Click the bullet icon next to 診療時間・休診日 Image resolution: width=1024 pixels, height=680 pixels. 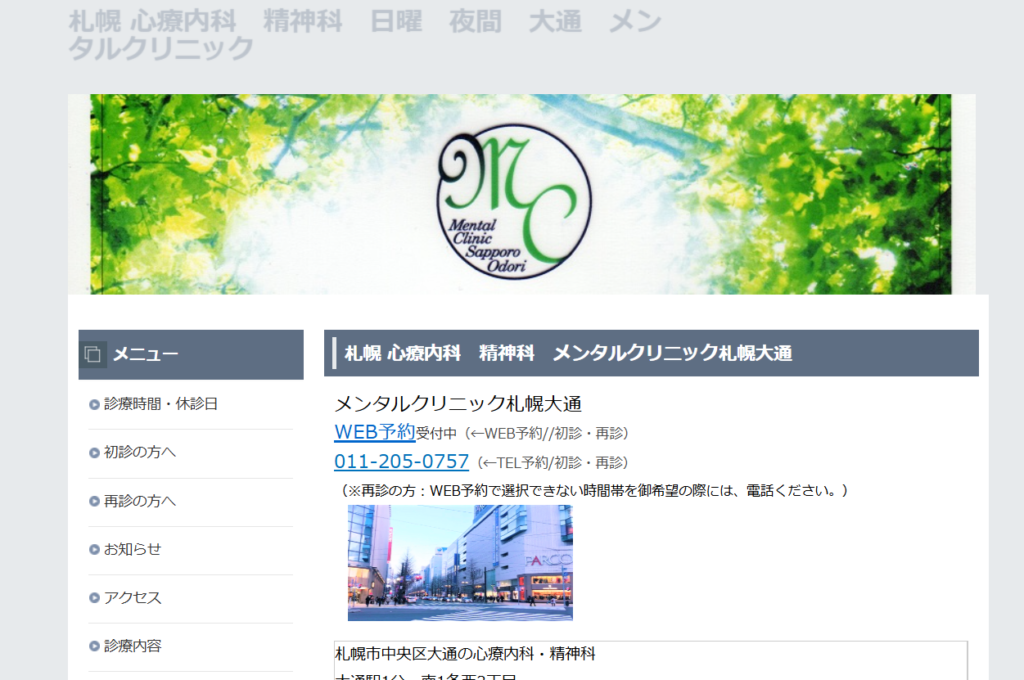pos(94,405)
